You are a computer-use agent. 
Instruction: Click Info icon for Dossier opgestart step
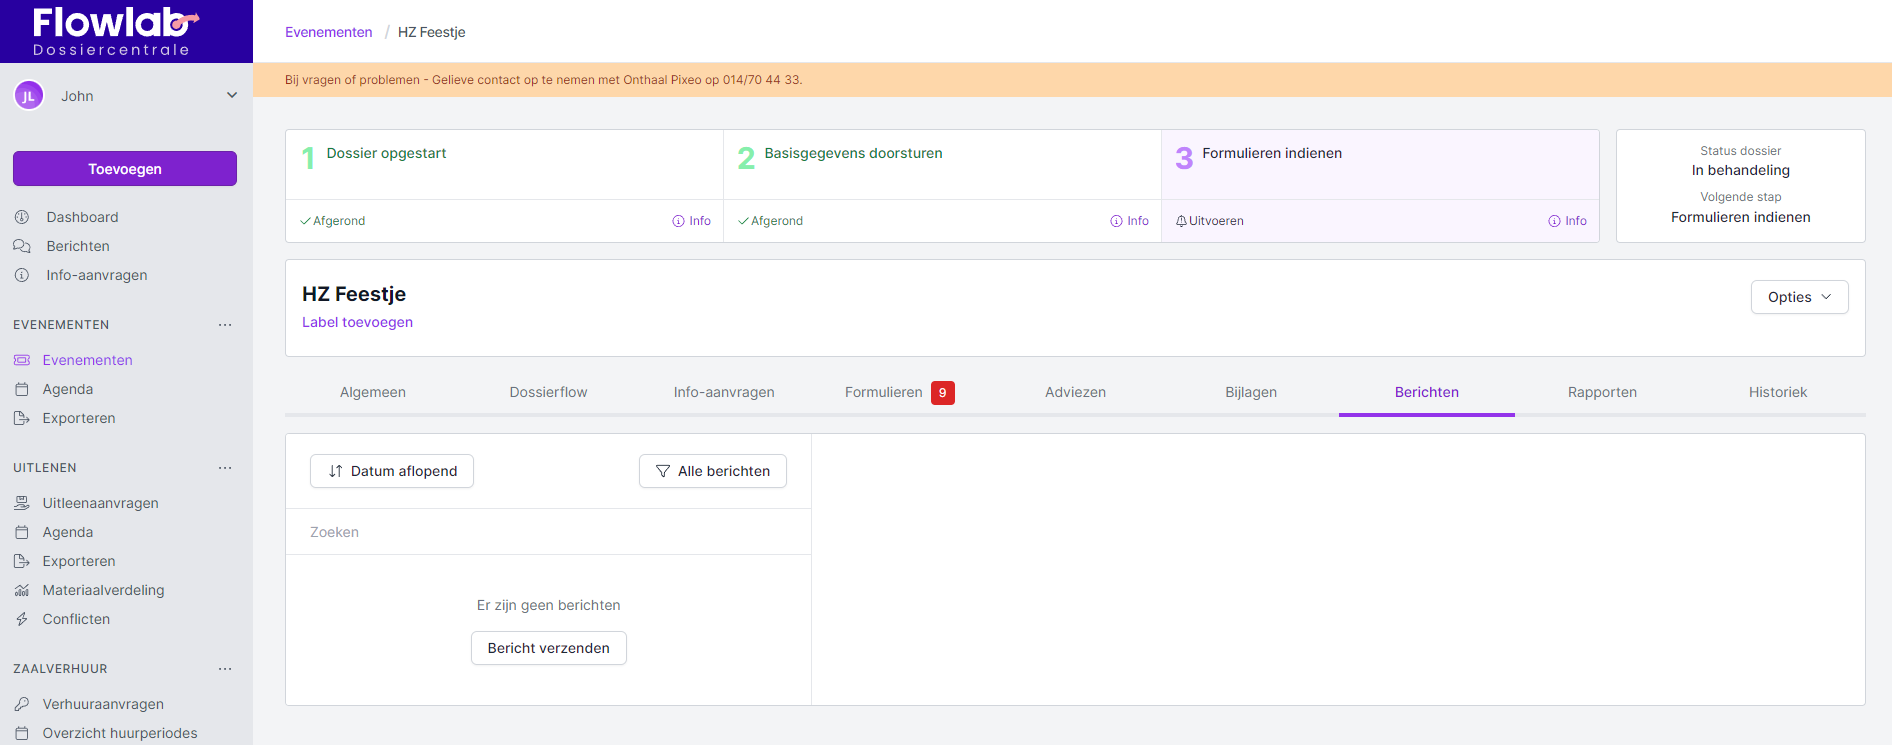pyautogui.click(x=678, y=221)
